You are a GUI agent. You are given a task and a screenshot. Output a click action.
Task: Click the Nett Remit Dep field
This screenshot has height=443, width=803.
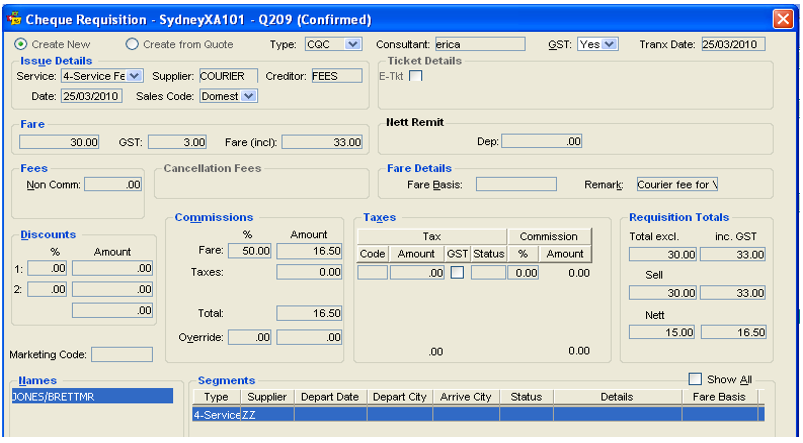[x=541, y=141]
